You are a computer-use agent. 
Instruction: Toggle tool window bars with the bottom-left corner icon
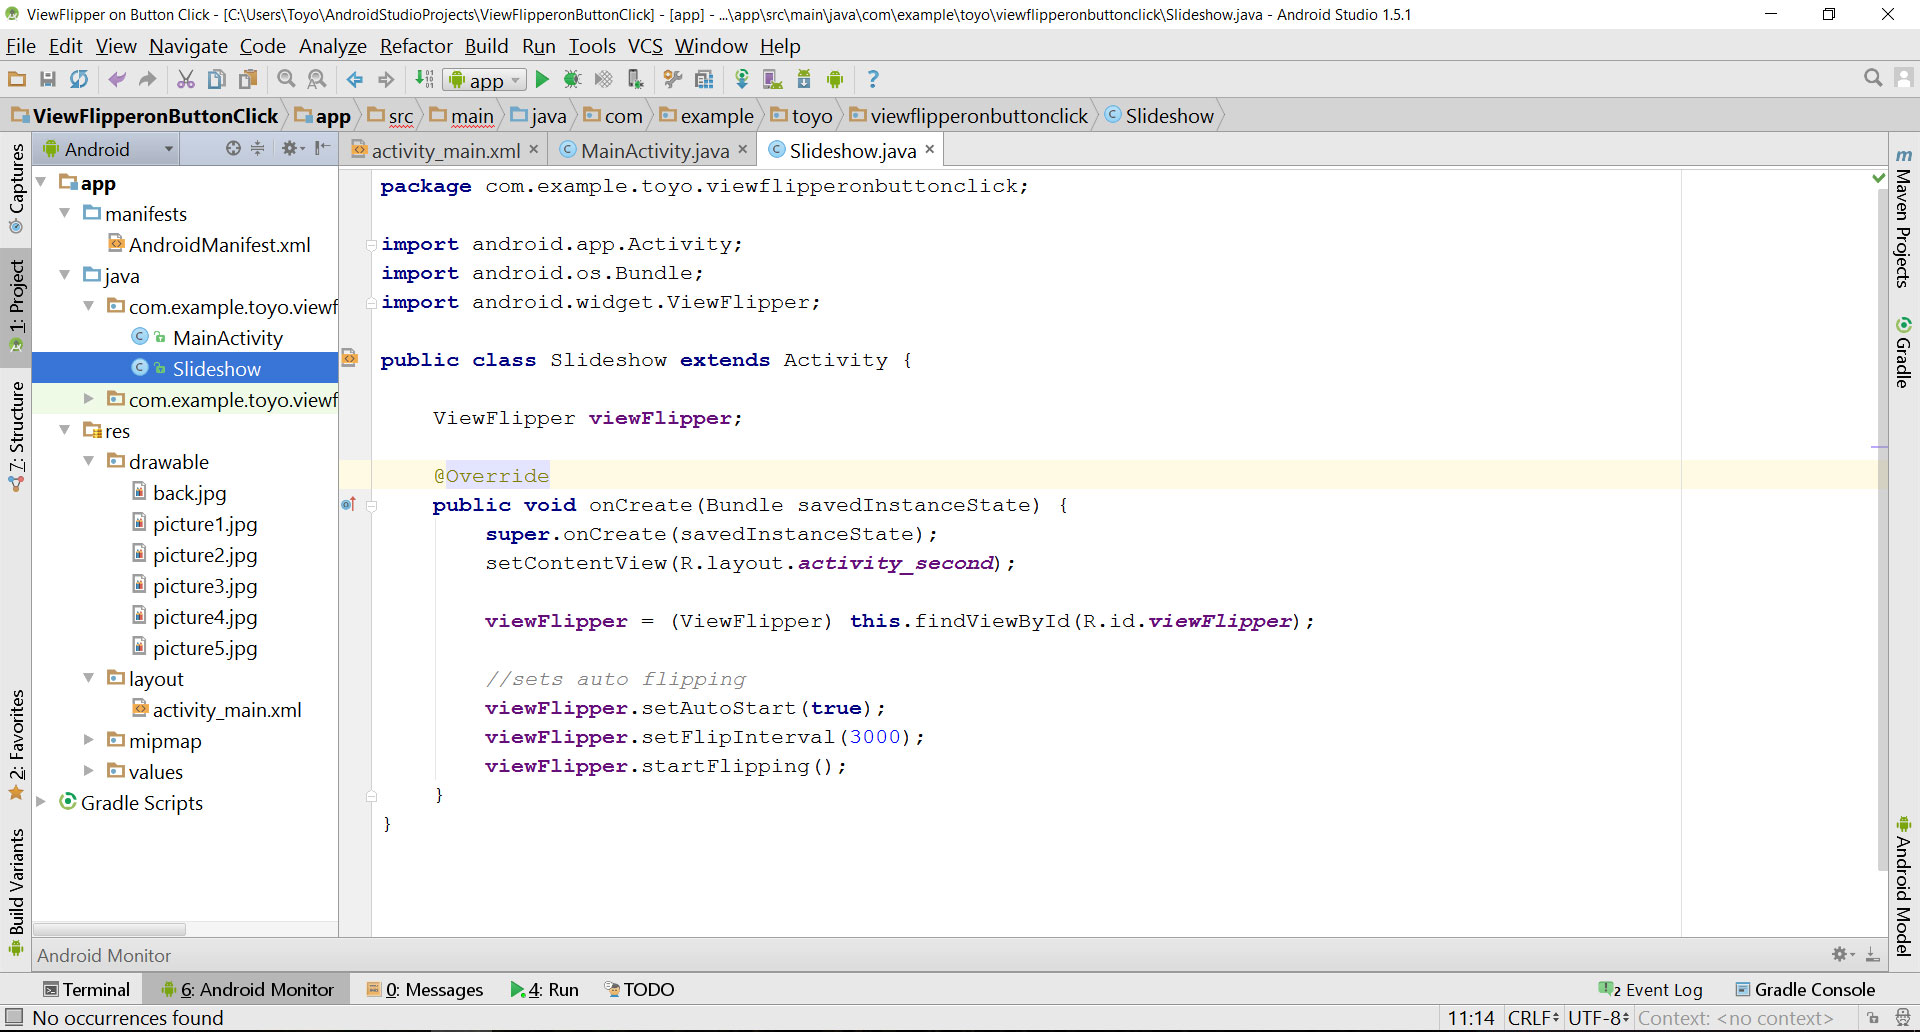coord(14,1017)
